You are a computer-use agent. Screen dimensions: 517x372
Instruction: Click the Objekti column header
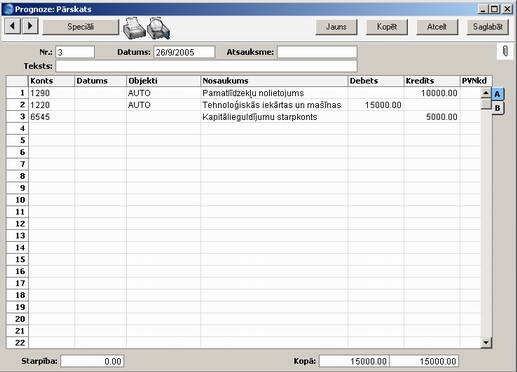pos(163,81)
